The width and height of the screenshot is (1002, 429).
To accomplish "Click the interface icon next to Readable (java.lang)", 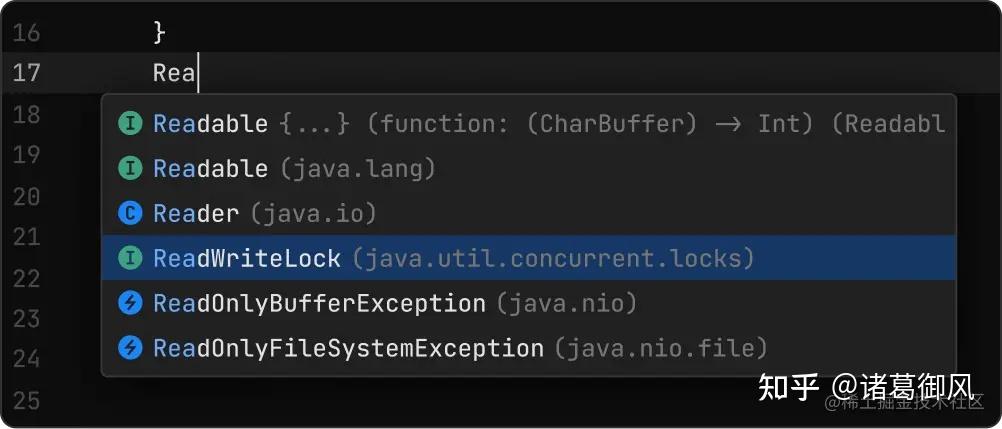I will pos(130,169).
